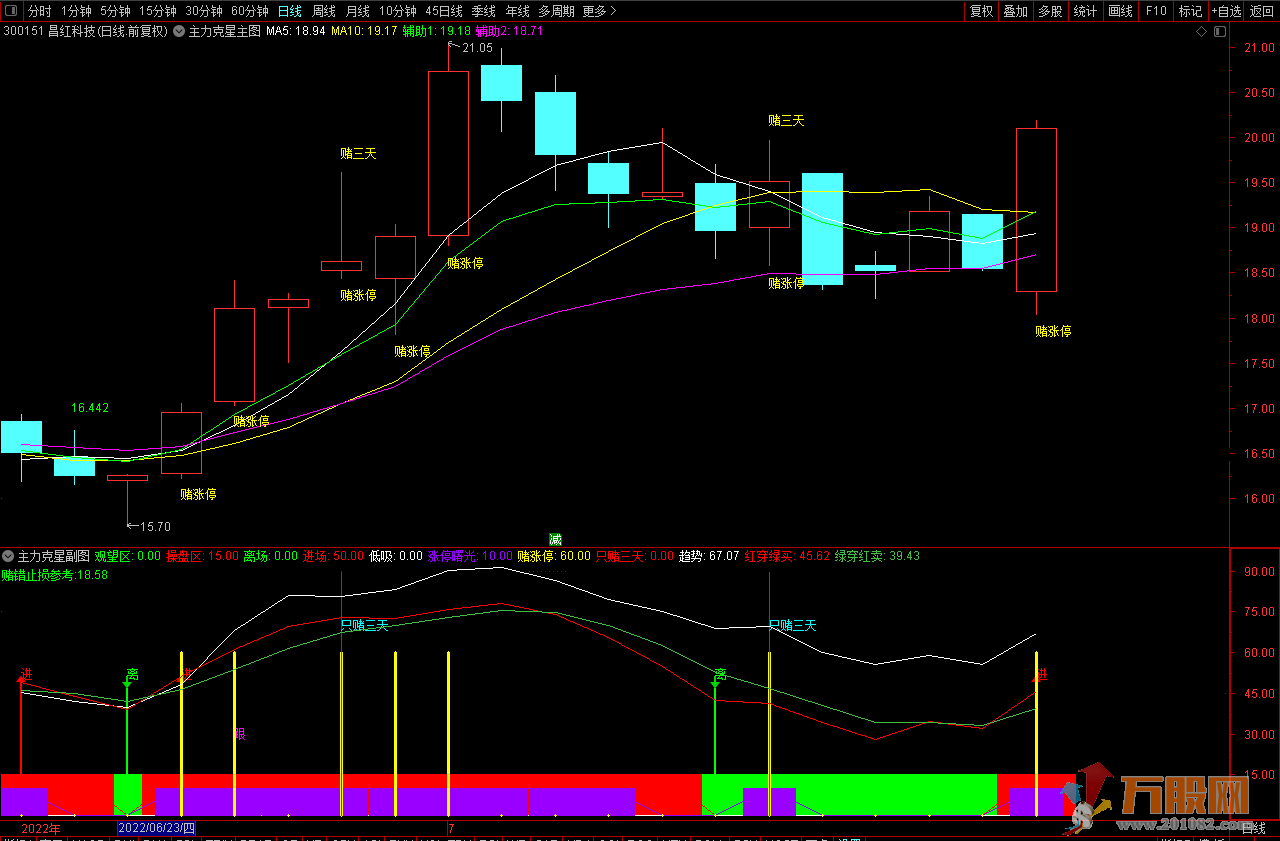Open the 多周期 multi-period view
Image resolution: width=1280 pixels, height=841 pixels.
(x=556, y=11)
